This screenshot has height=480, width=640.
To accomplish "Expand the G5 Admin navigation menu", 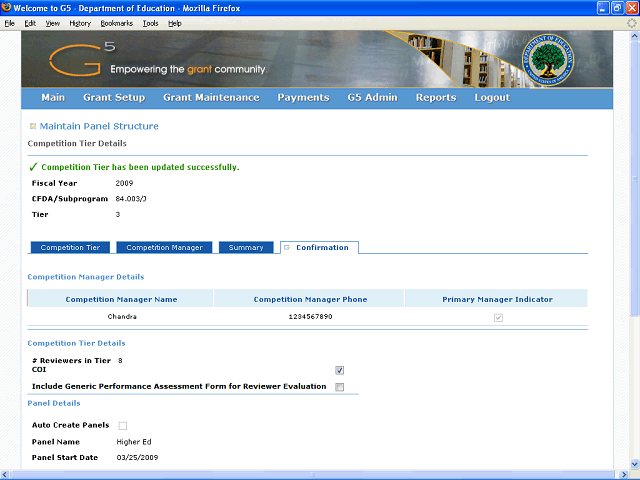I will click(372, 98).
